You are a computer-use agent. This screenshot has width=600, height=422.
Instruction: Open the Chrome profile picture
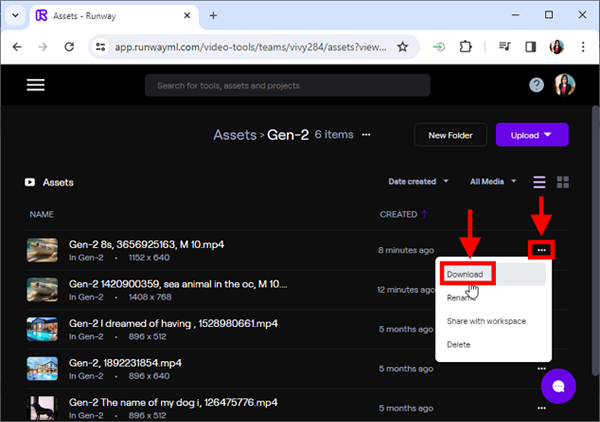(557, 47)
